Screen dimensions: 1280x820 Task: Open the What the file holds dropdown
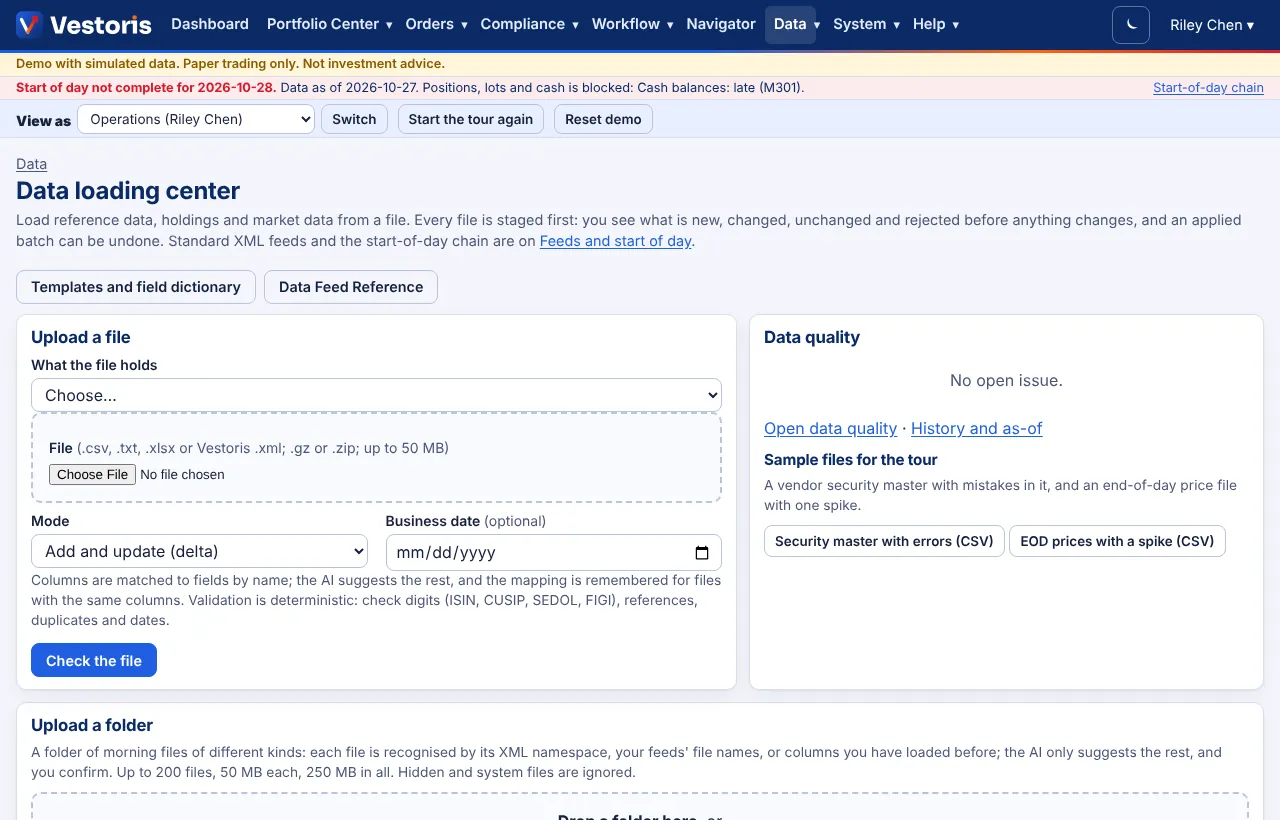point(376,395)
